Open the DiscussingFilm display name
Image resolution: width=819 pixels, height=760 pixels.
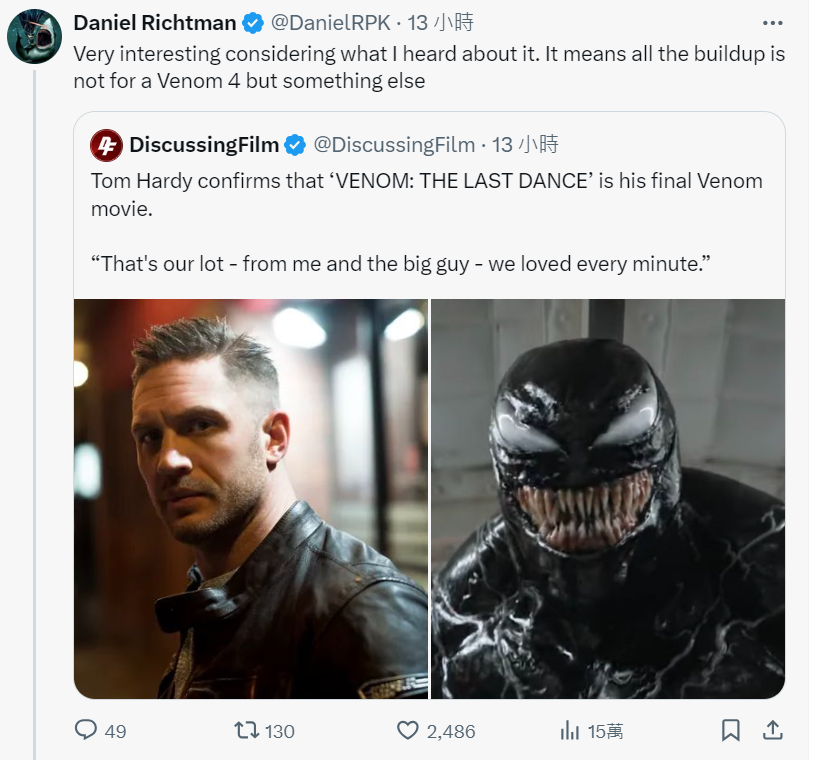click(204, 145)
